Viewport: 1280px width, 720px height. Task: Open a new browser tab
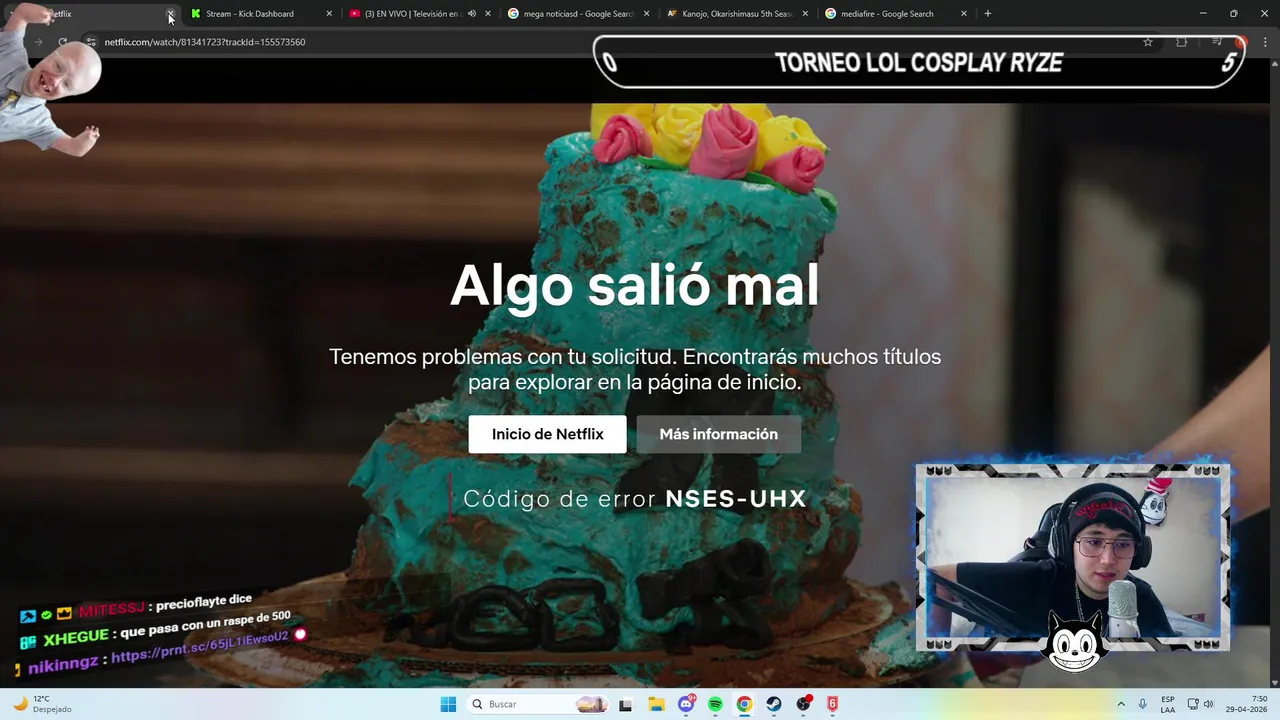point(988,14)
